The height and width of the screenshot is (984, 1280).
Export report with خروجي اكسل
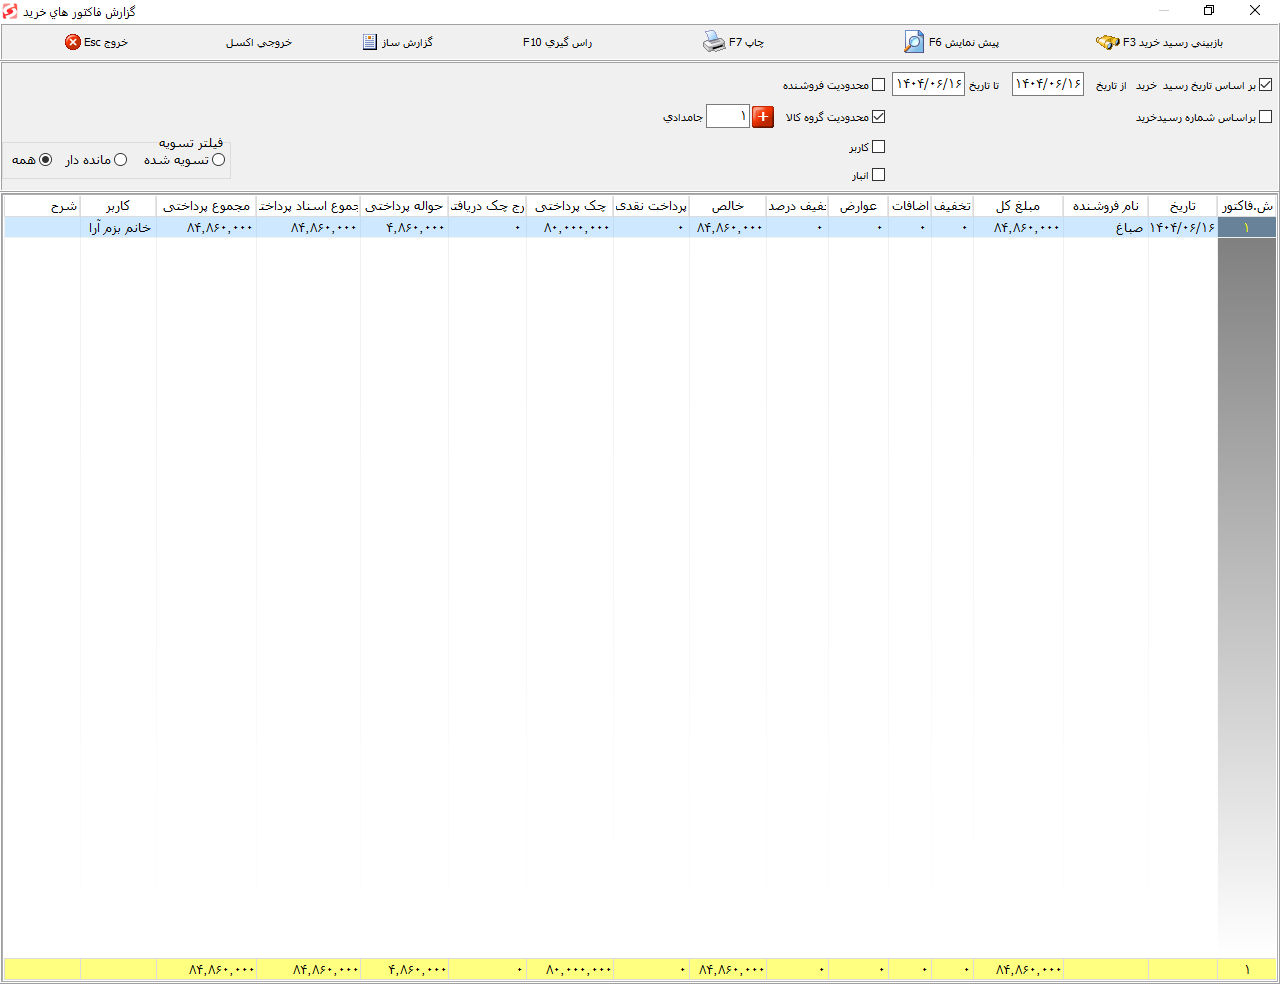tap(259, 43)
